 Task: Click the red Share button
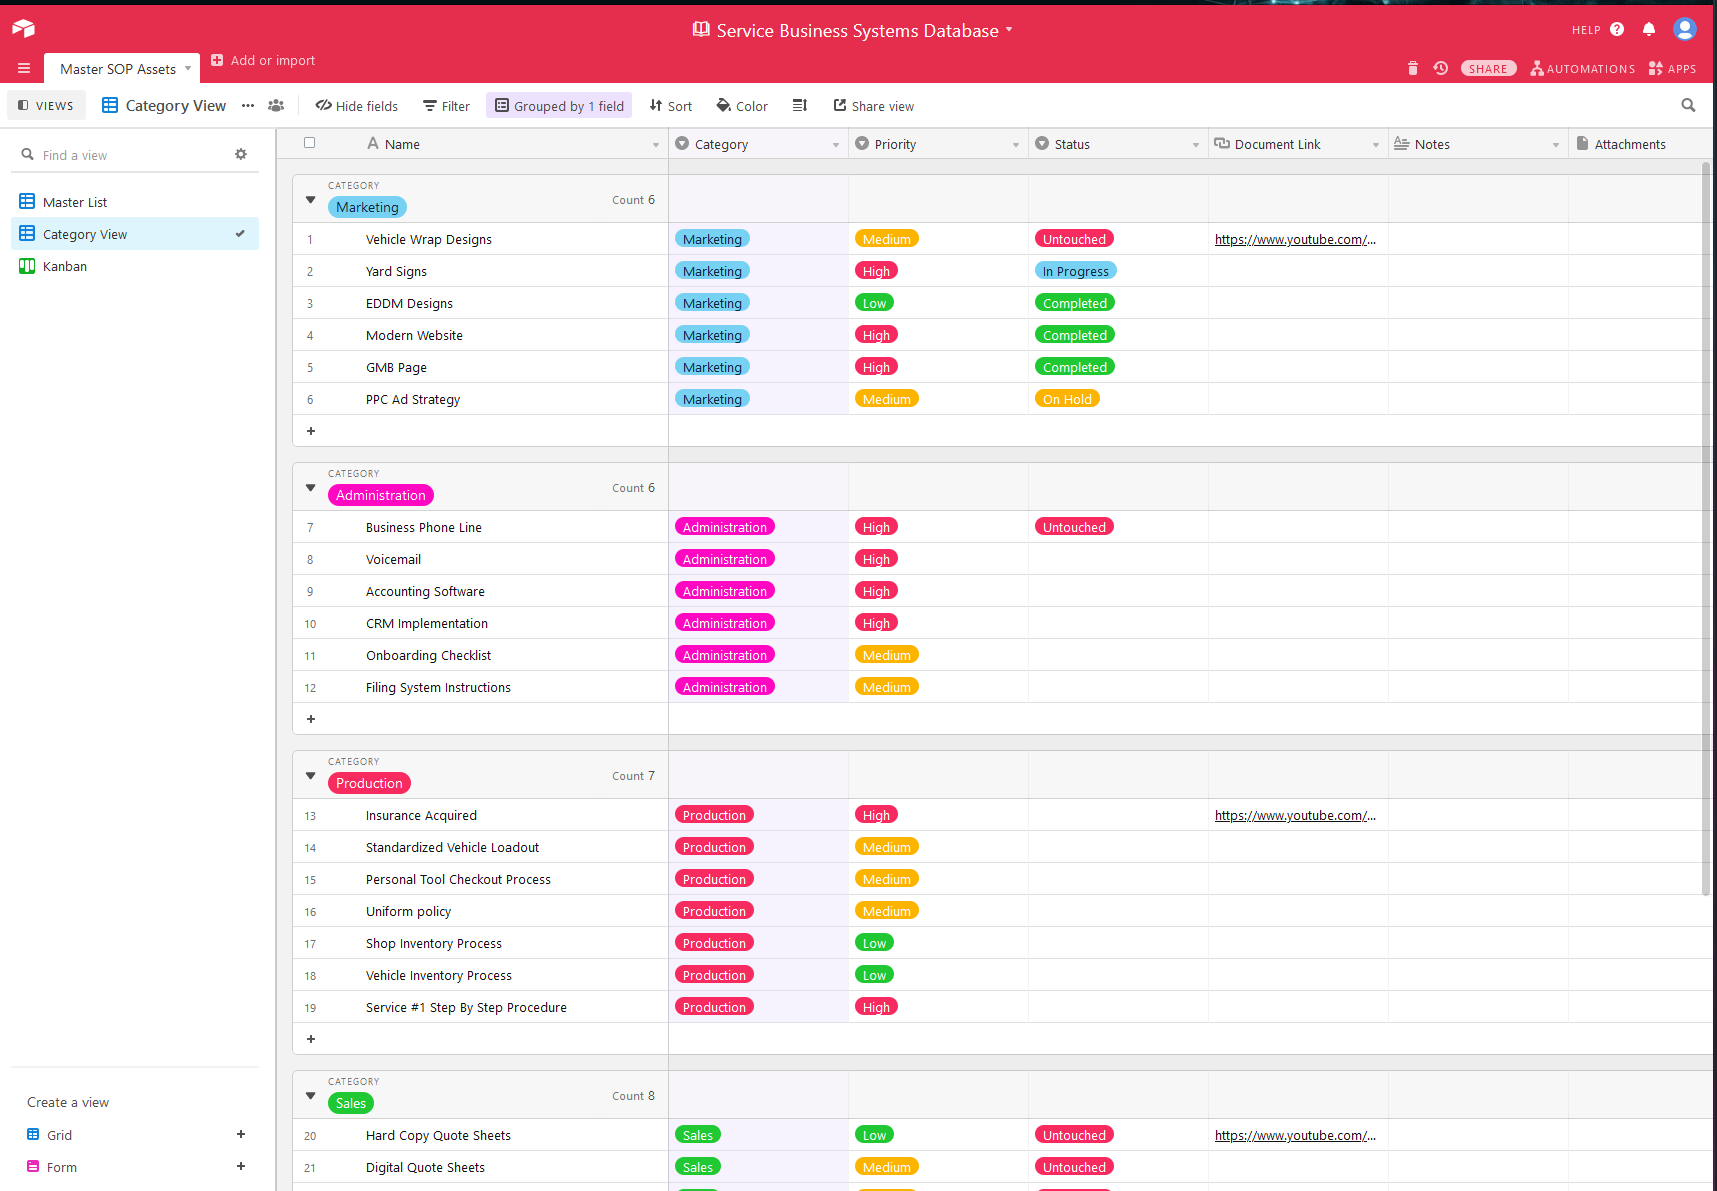pos(1488,69)
